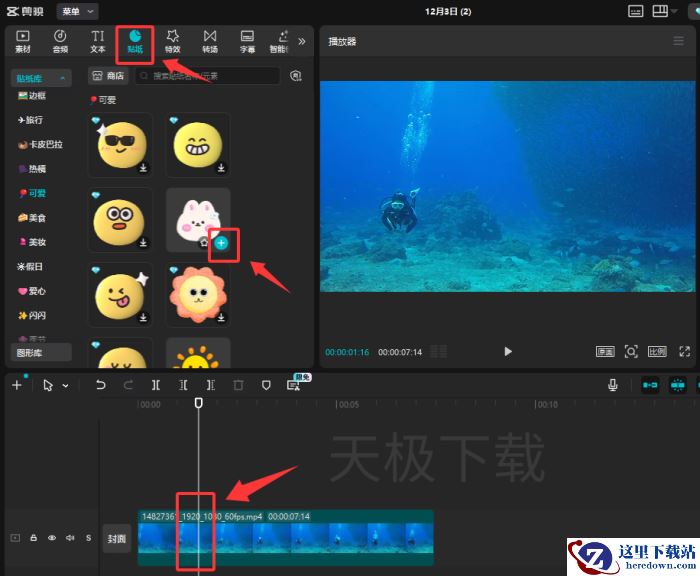Start voiceover recording with microphone icon

coord(613,385)
